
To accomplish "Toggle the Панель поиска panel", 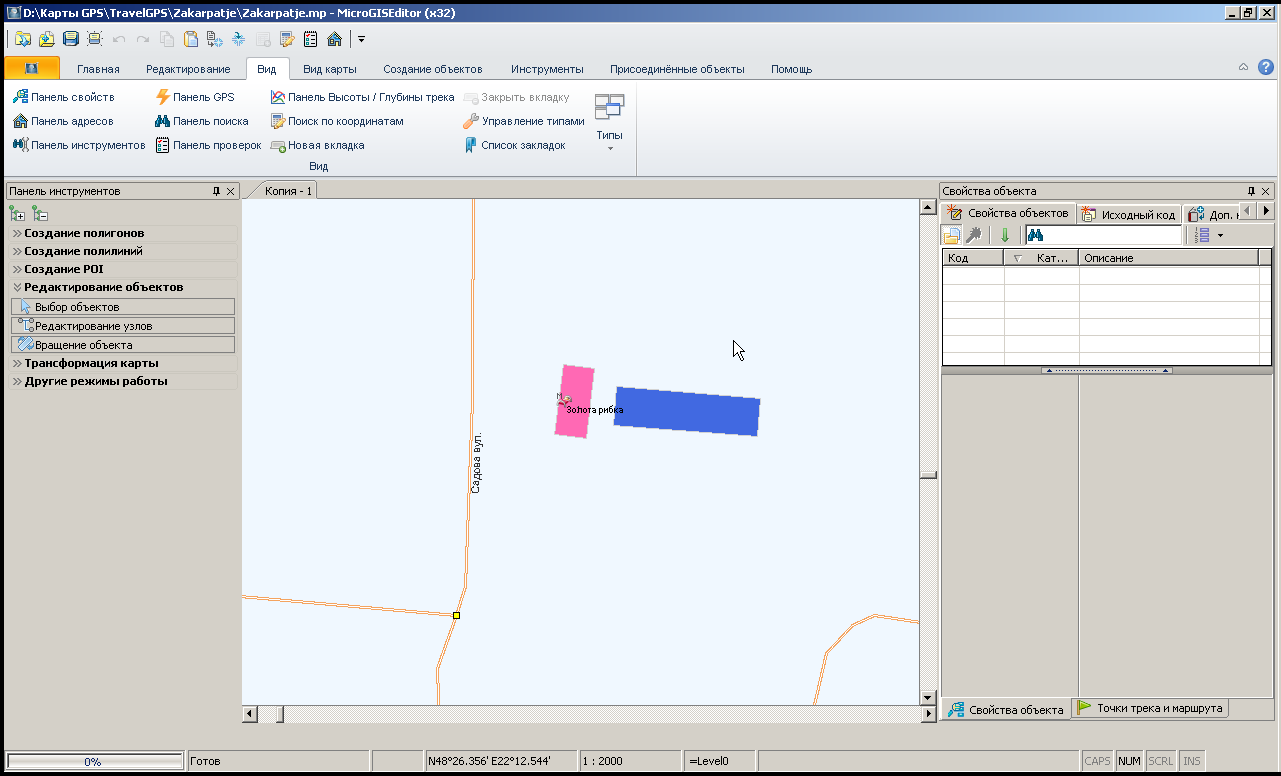I will pos(202,121).
